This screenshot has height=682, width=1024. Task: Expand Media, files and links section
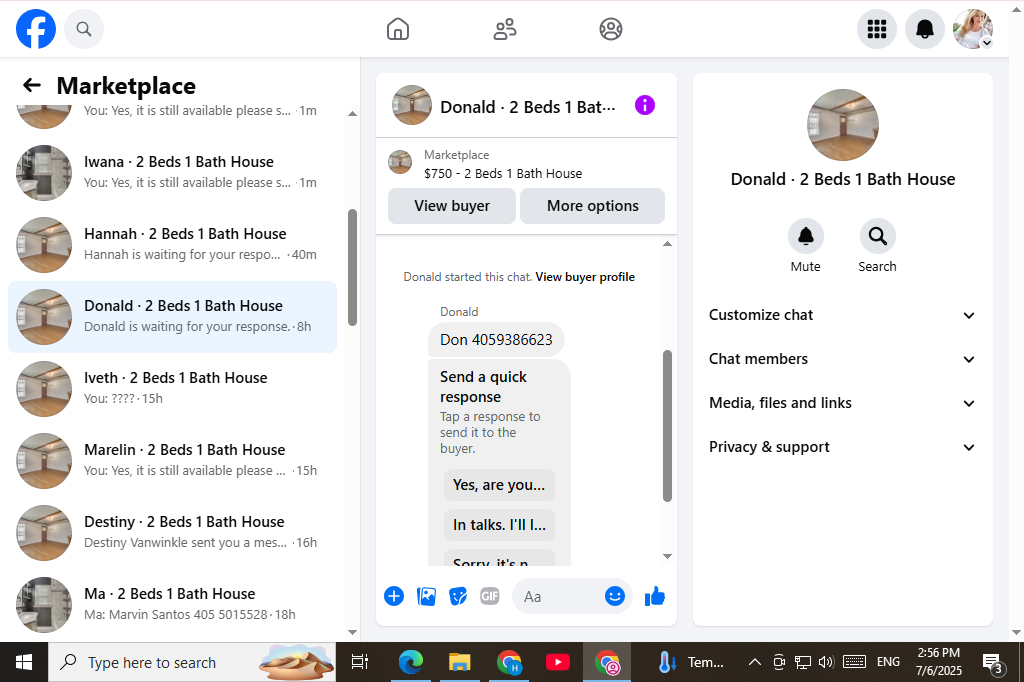tap(842, 402)
